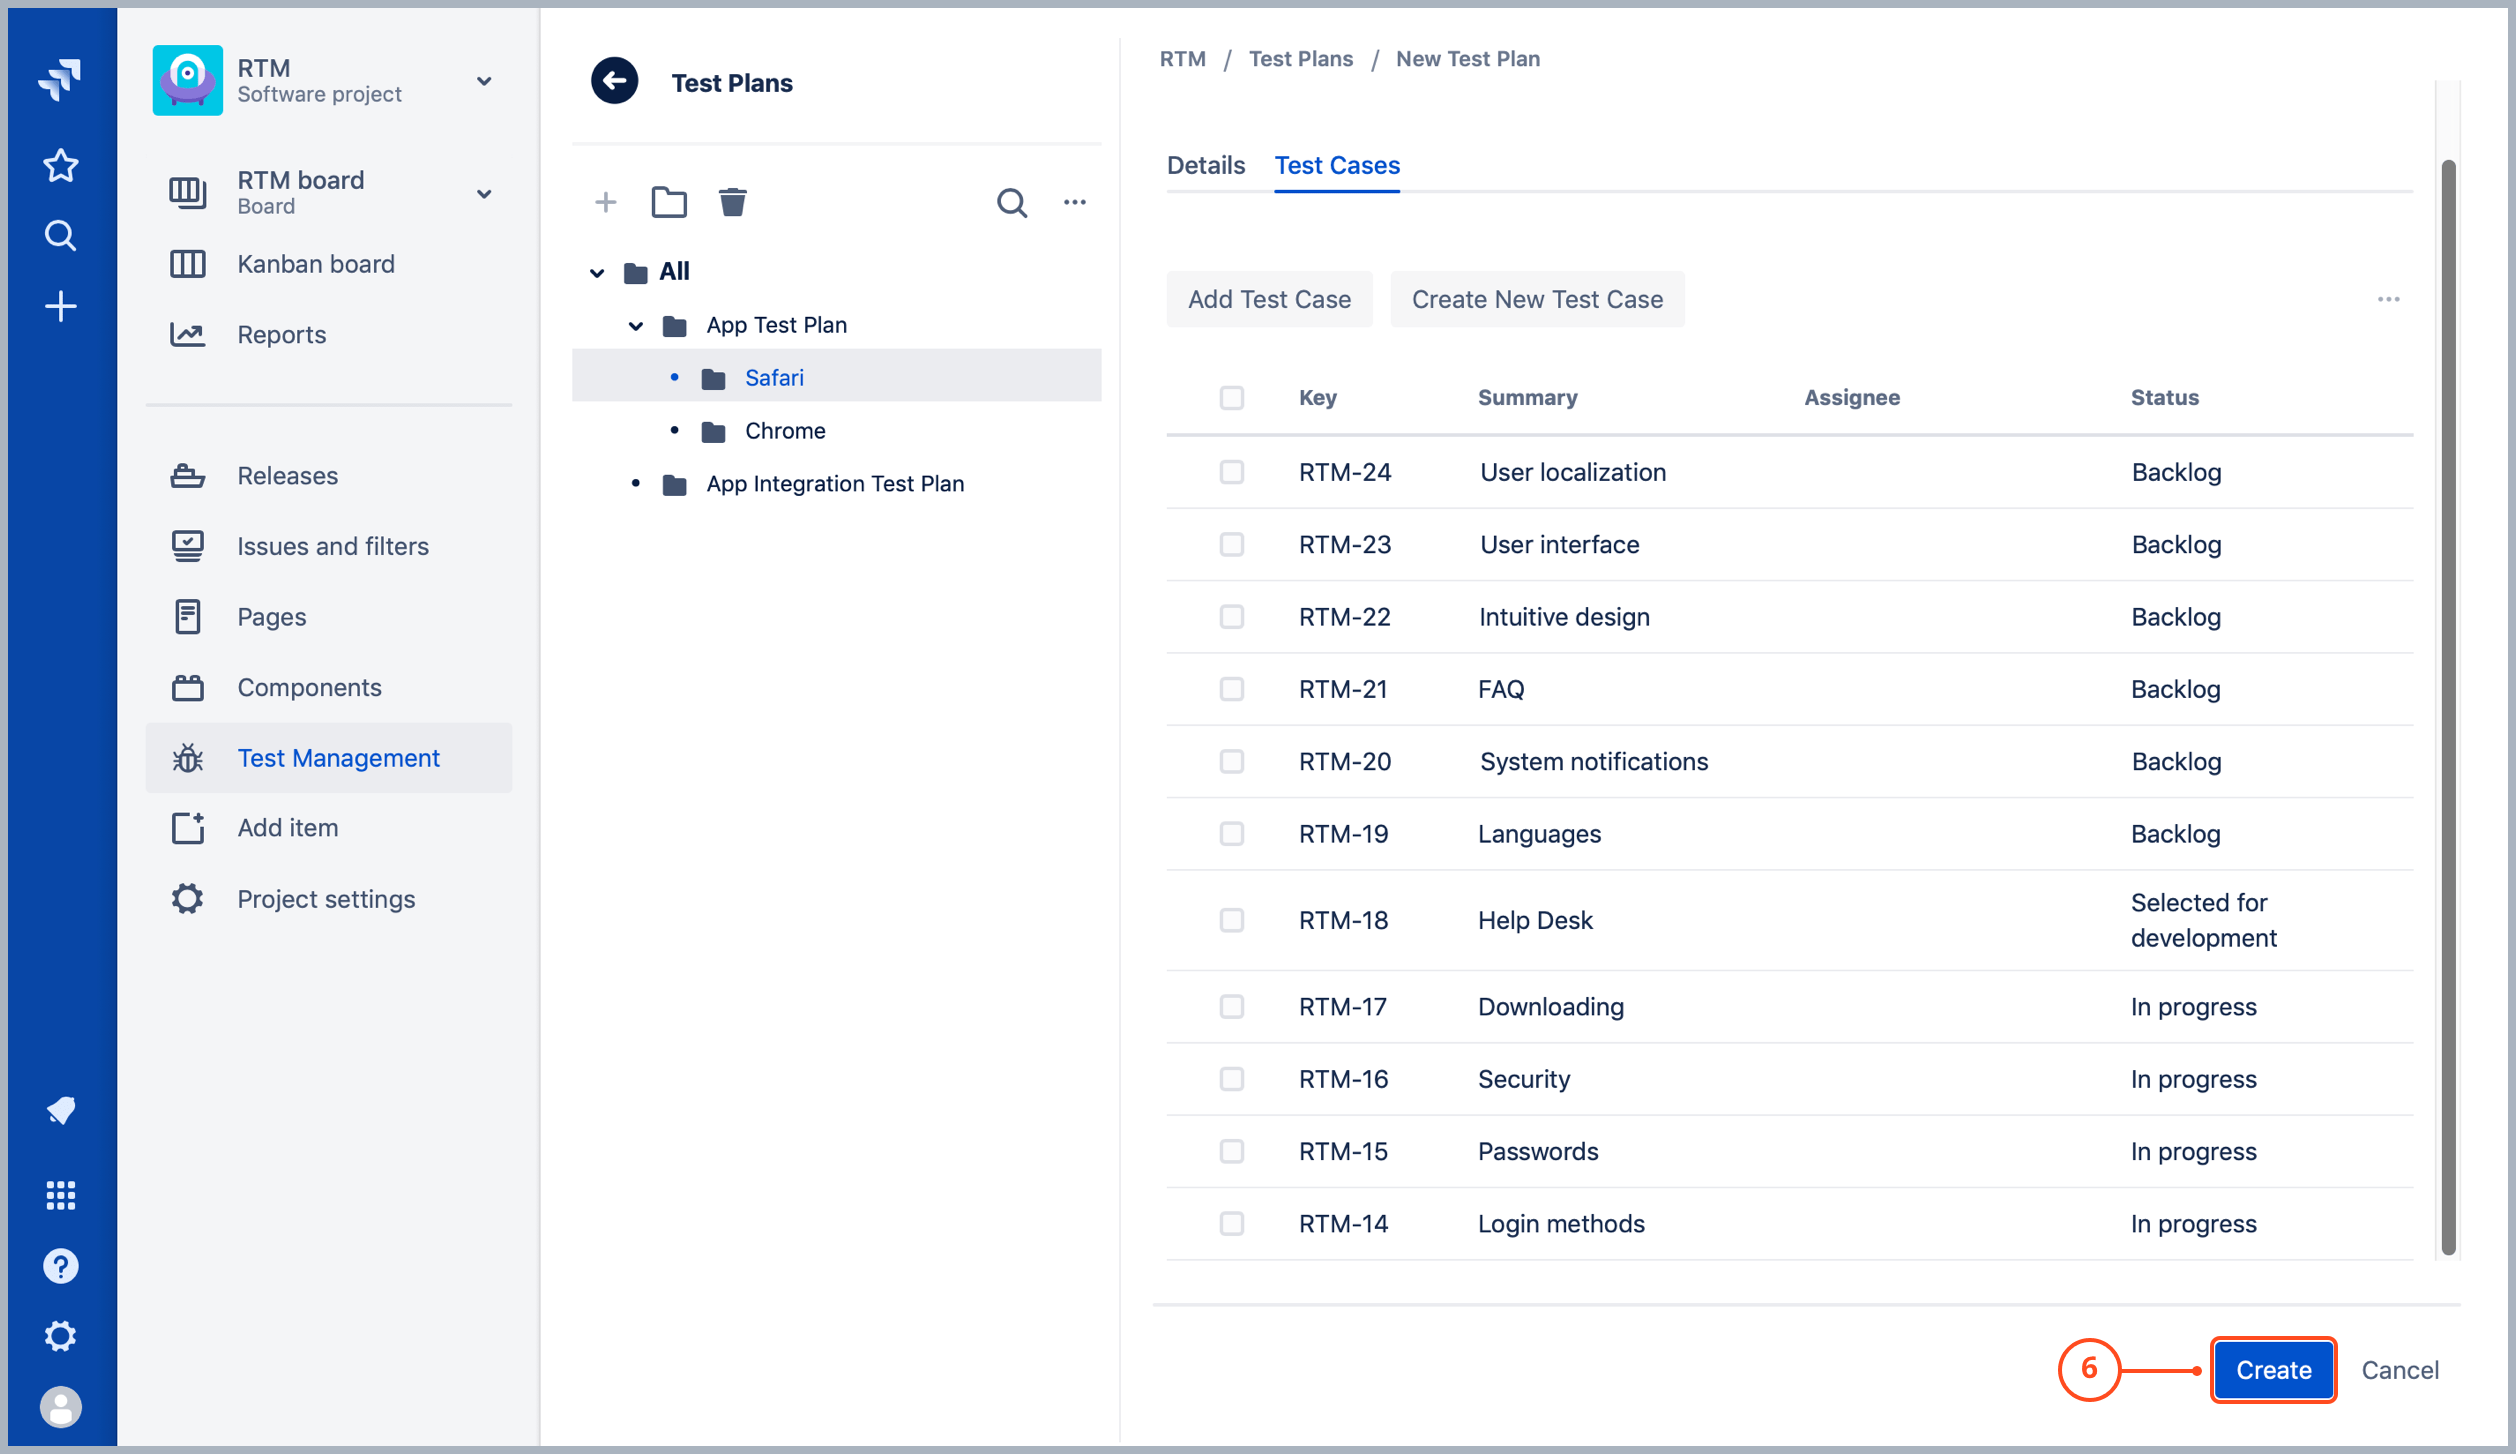
Task: Click the plus add icon above the tree
Action: pos(605,202)
